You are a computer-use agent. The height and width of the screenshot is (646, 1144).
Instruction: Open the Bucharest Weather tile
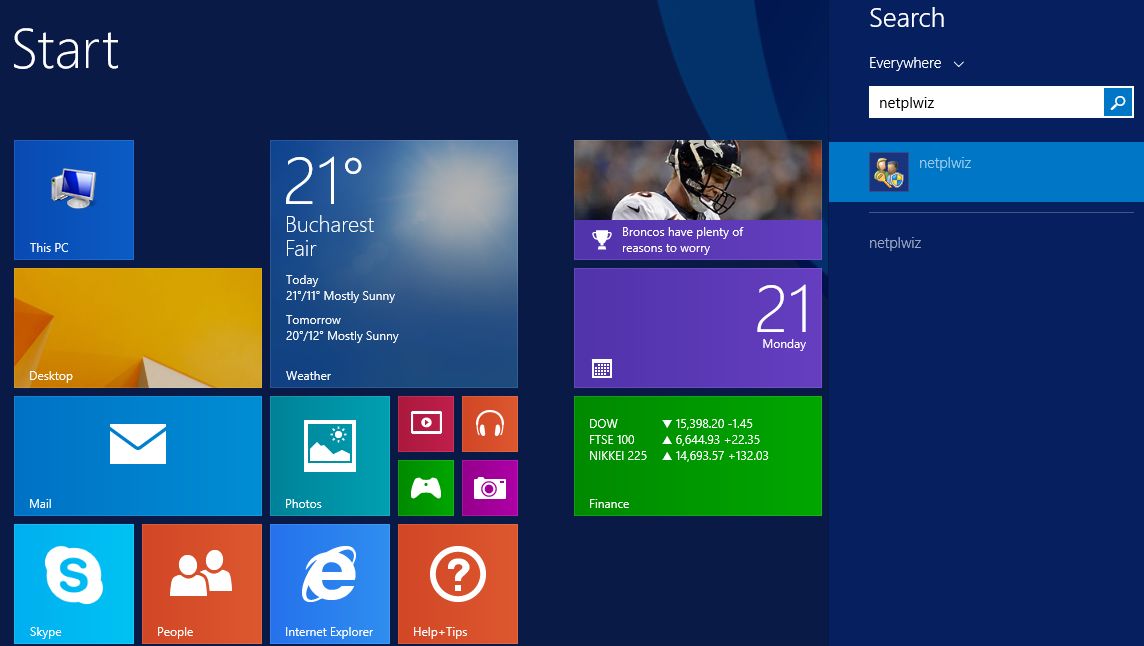[394, 264]
